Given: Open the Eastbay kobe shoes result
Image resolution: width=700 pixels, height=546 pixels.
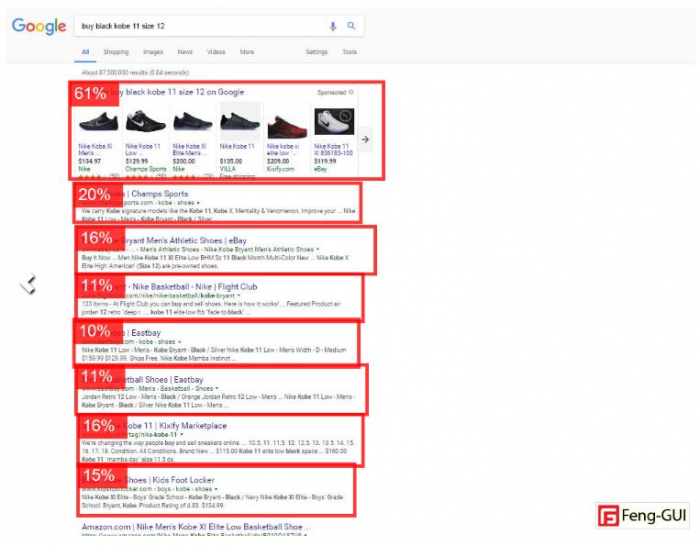Looking at the screenshot, I should coord(144,333).
